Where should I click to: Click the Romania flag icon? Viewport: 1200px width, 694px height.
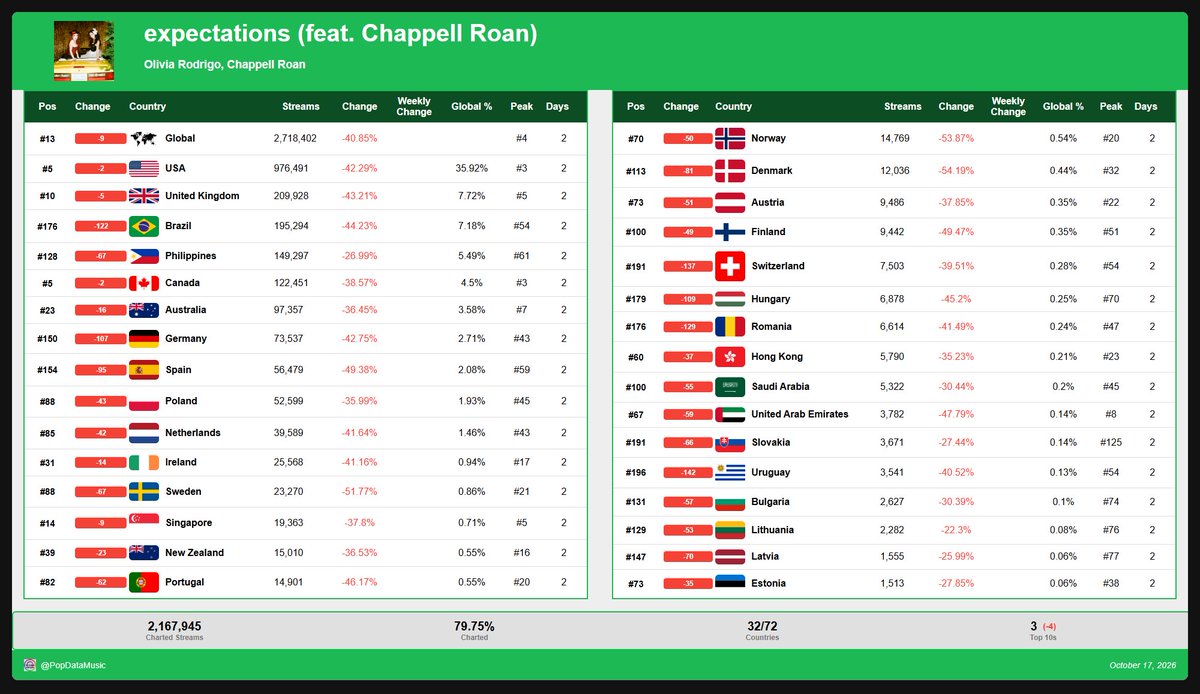[x=730, y=327]
